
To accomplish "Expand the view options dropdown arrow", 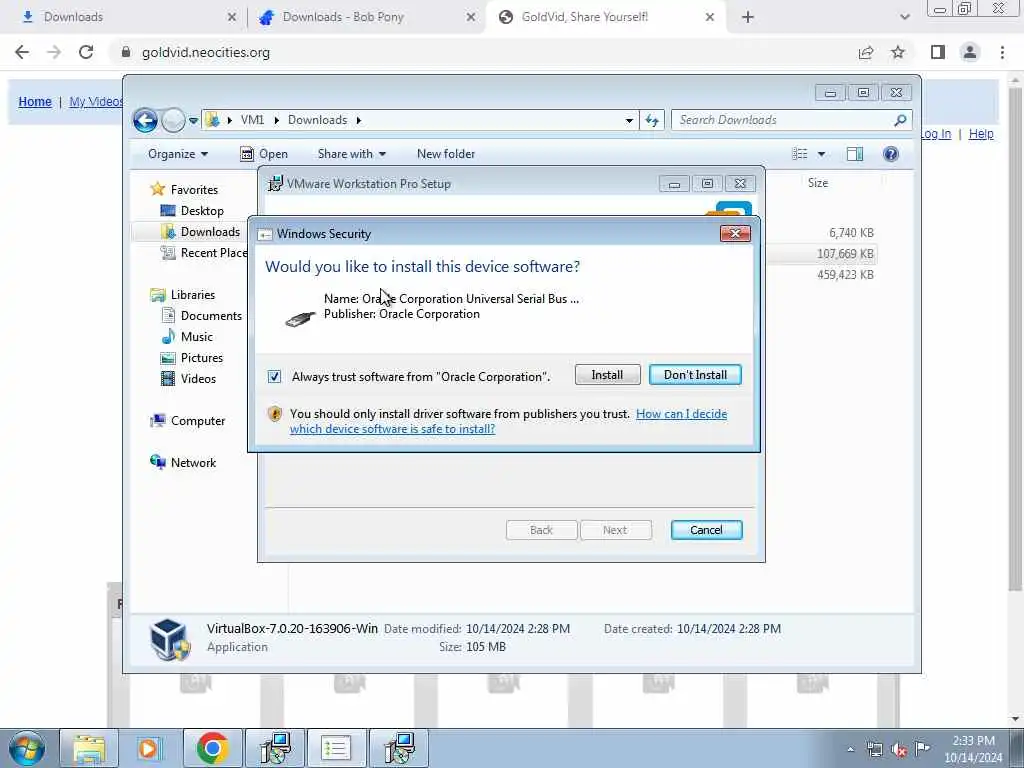I will (822, 154).
